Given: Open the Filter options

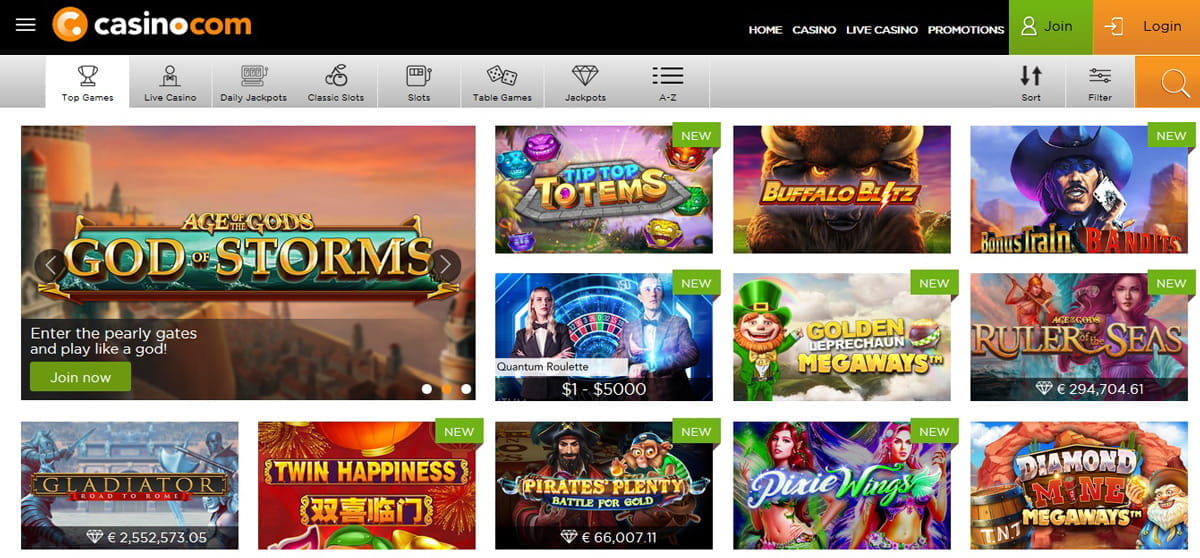Looking at the screenshot, I should (1100, 82).
